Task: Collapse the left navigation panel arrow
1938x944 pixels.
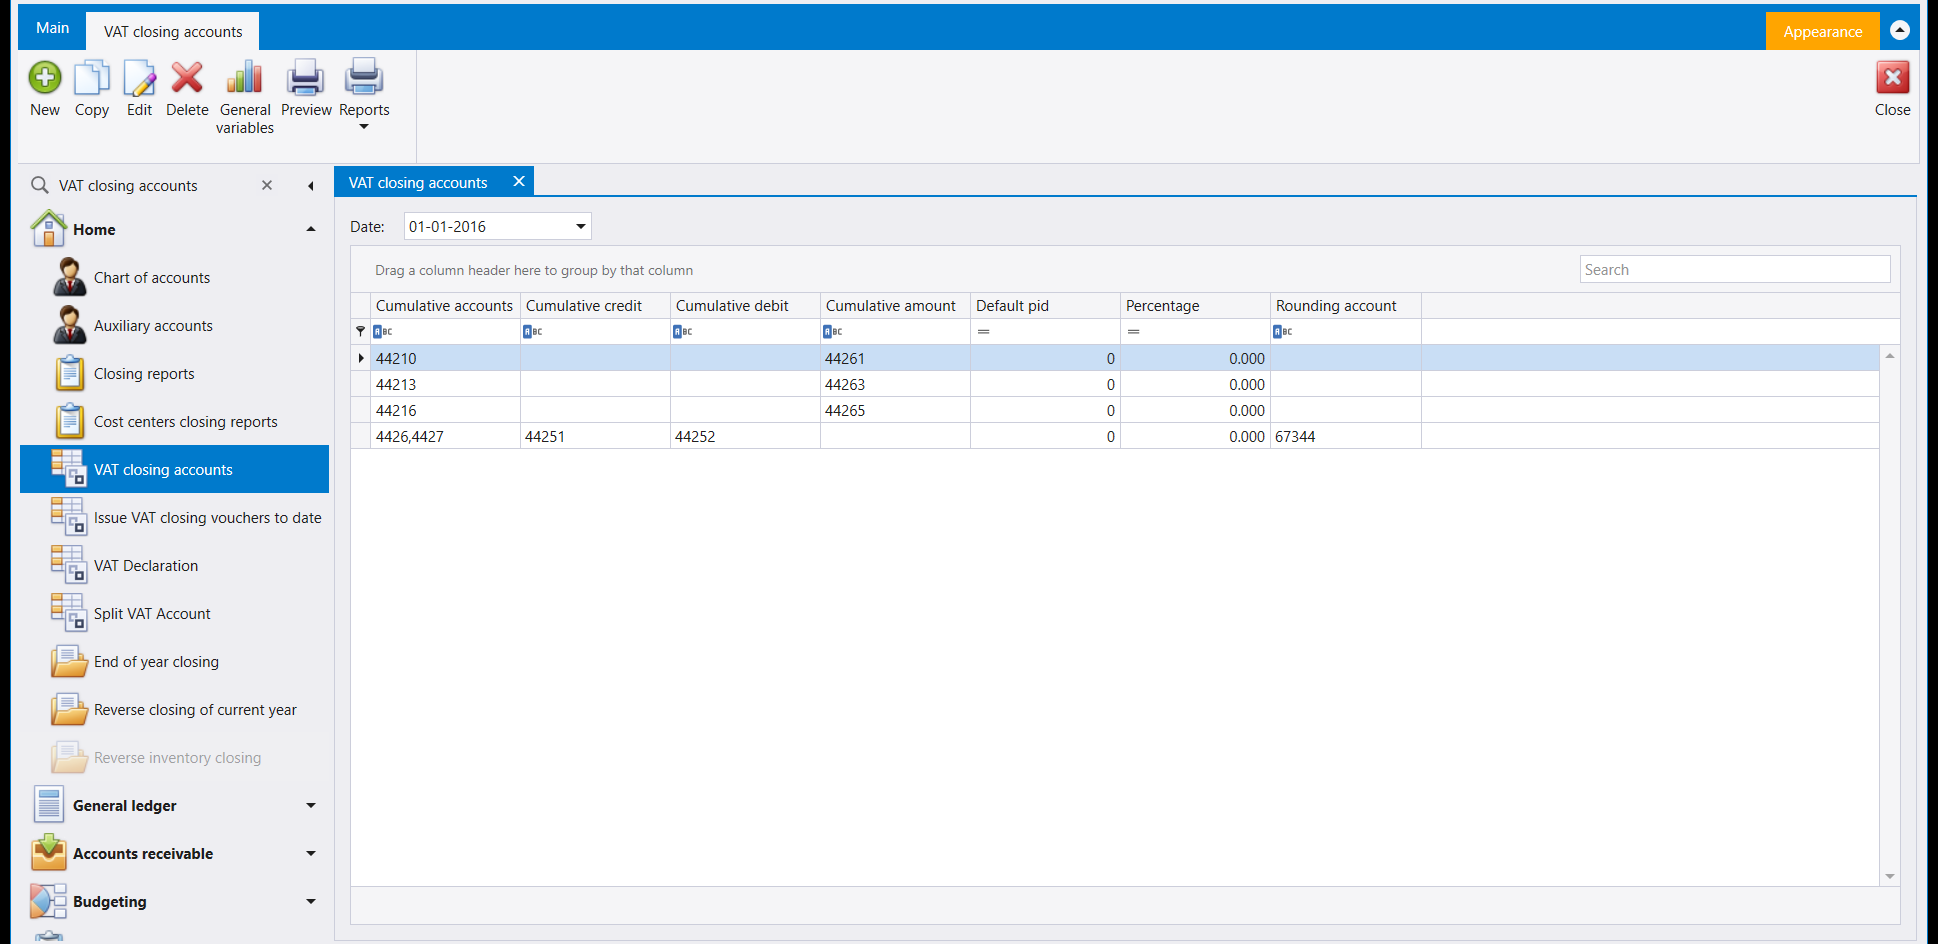Action: [x=311, y=186]
